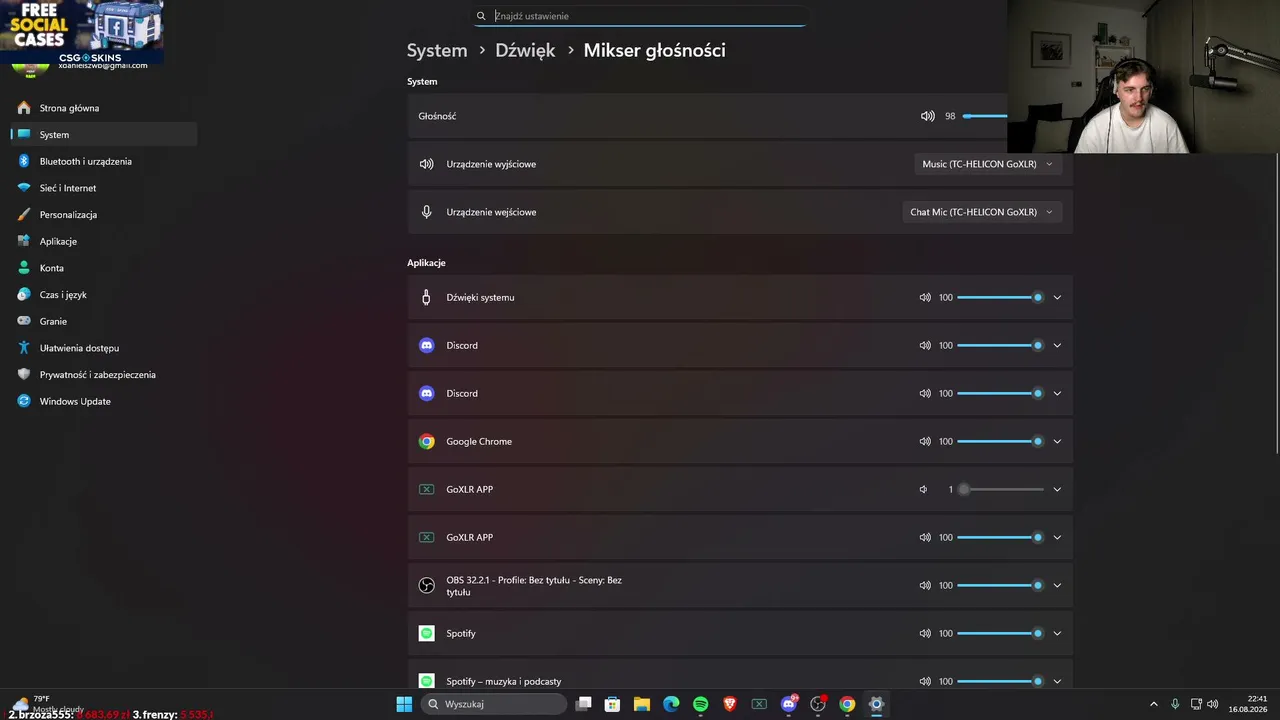Click the GoXLR APP slider set to 1
This screenshot has height=720, width=1280.
[x=1000, y=489]
